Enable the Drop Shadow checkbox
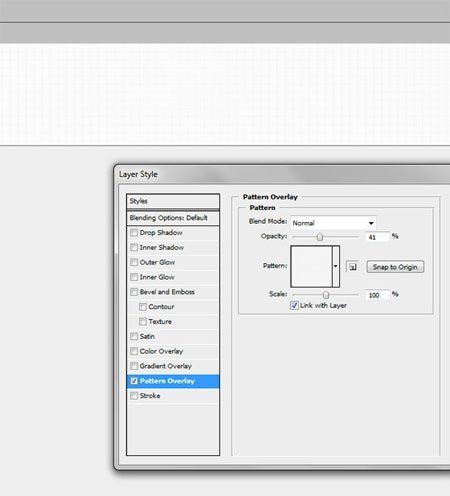The width and height of the screenshot is (450, 496). click(x=134, y=232)
